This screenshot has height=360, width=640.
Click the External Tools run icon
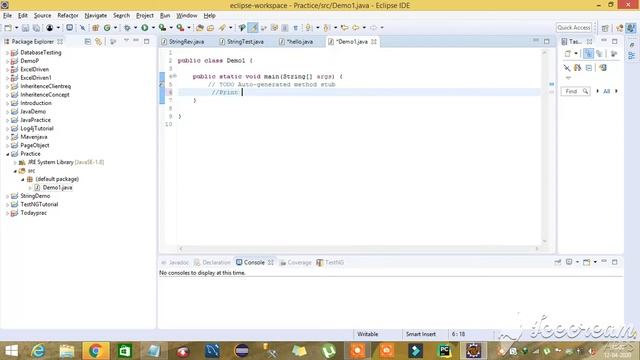180,28
